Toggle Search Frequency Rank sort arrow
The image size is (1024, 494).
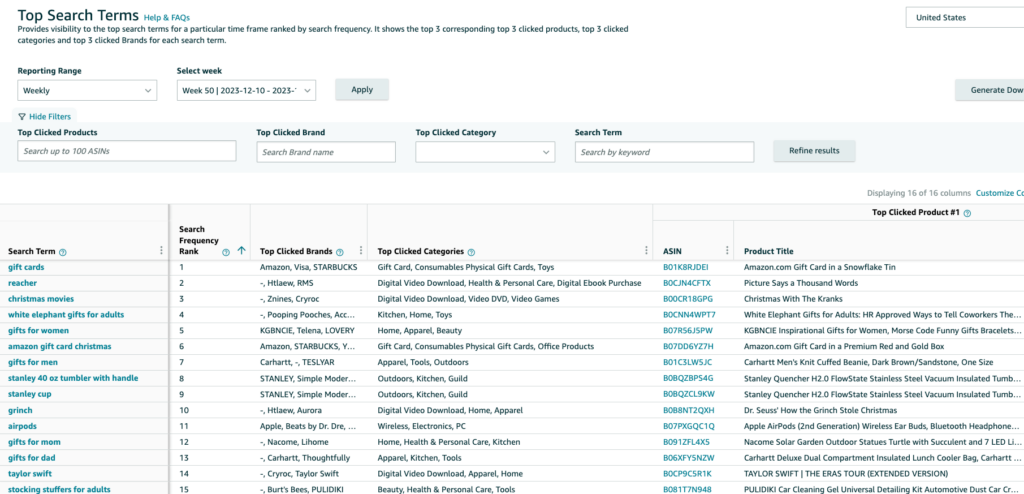[242, 251]
